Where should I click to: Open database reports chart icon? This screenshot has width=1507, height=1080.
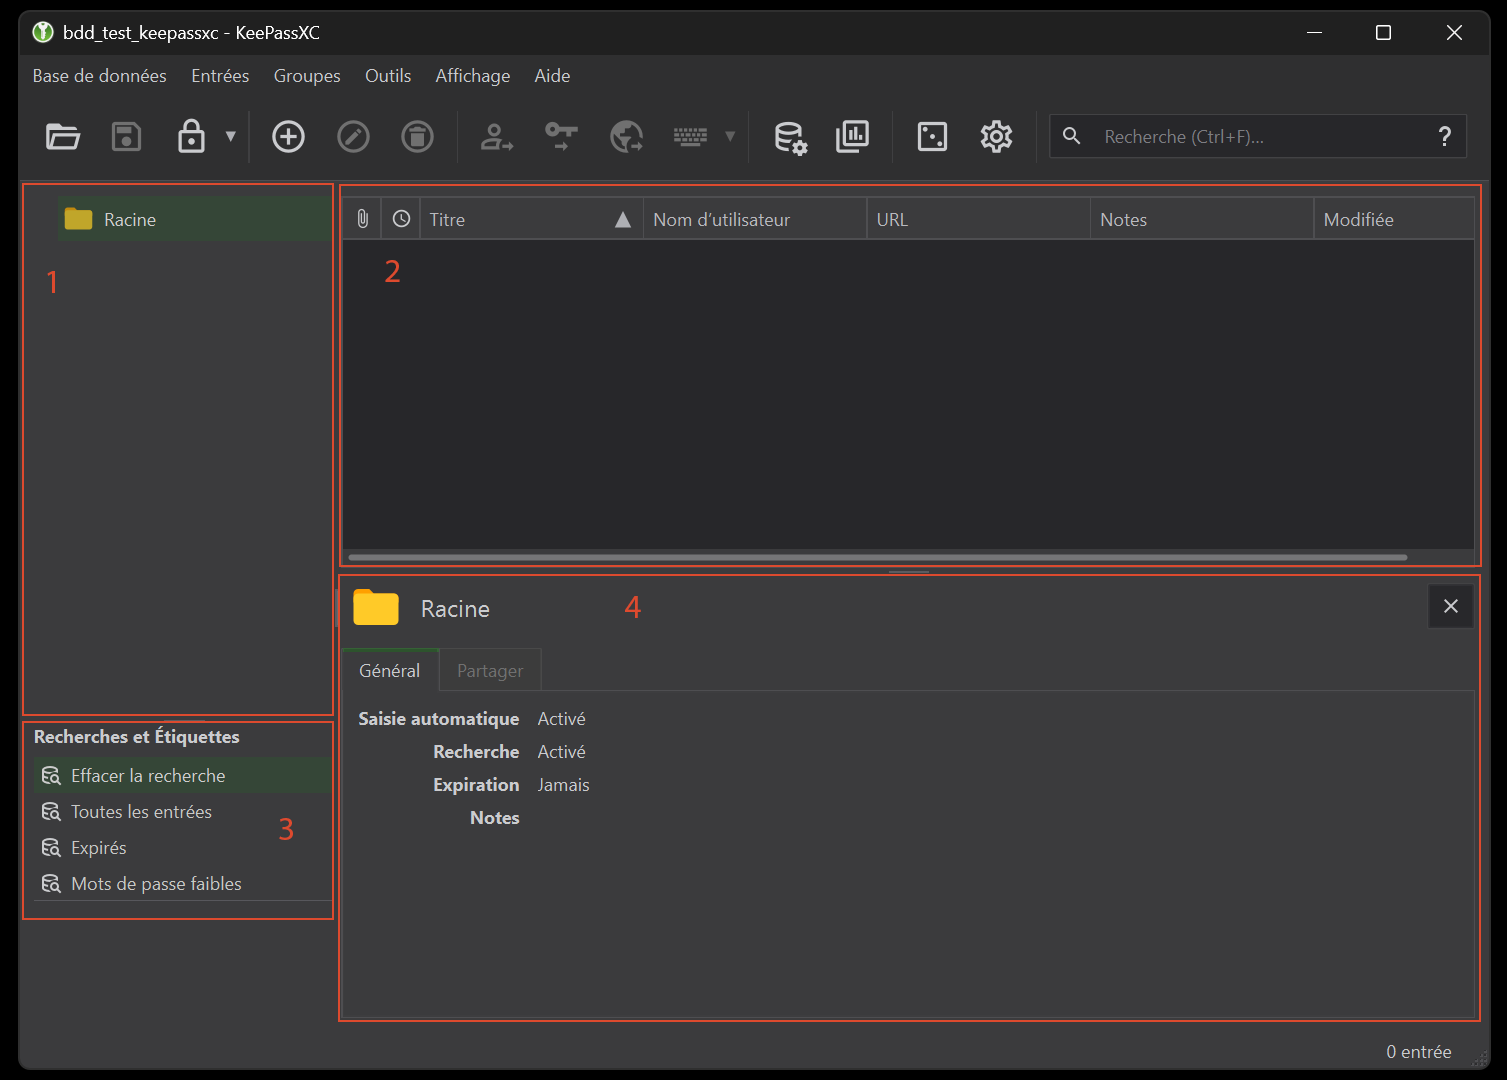tap(852, 136)
